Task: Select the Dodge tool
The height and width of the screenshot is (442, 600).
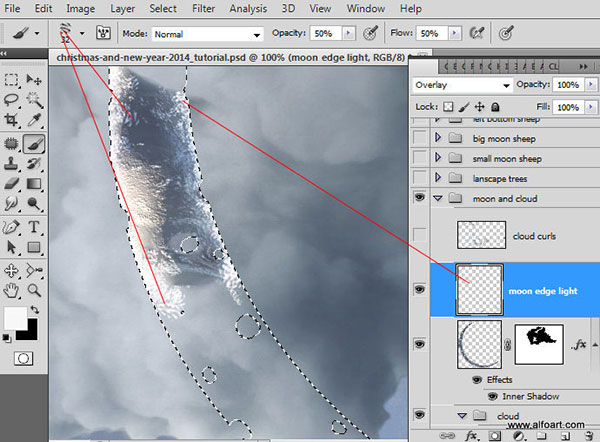Action: click(34, 204)
